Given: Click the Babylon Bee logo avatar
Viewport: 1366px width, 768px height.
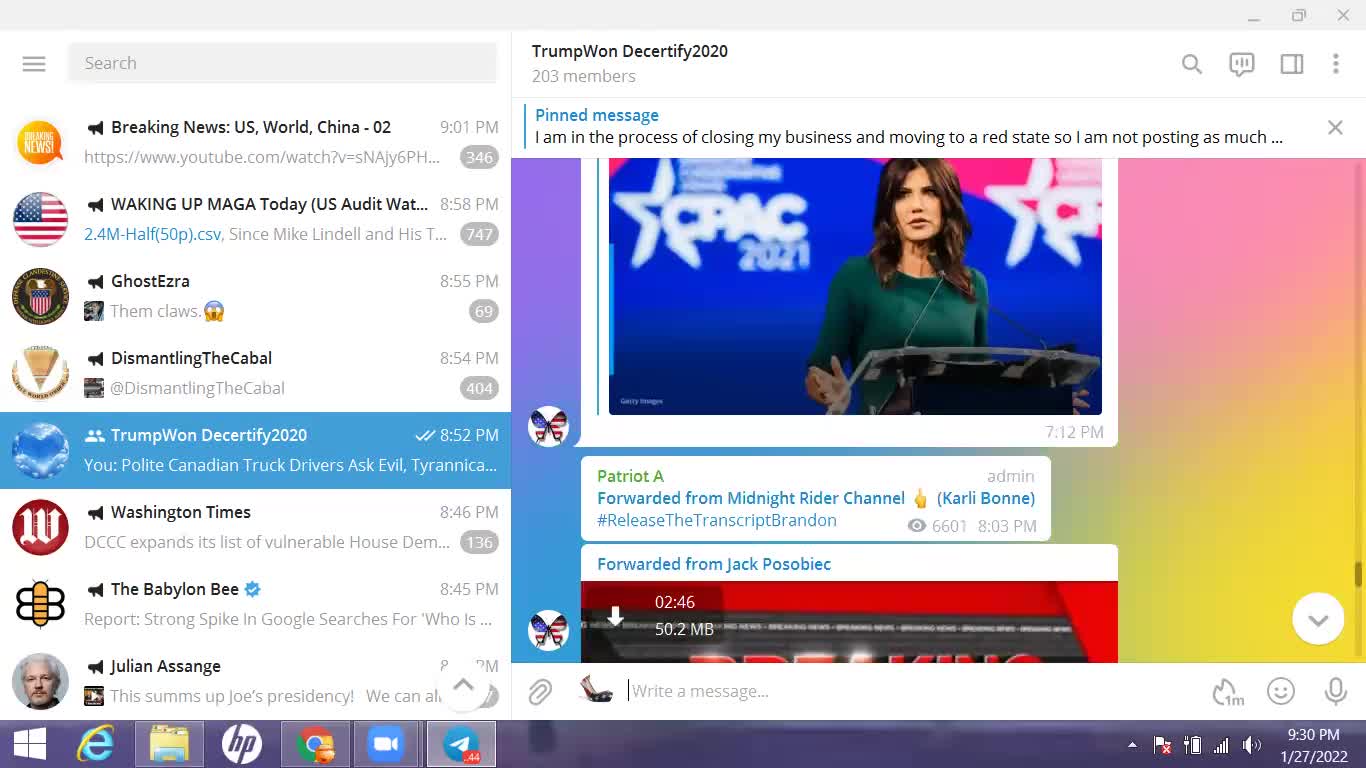Looking at the screenshot, I should (x=40, y=604).
